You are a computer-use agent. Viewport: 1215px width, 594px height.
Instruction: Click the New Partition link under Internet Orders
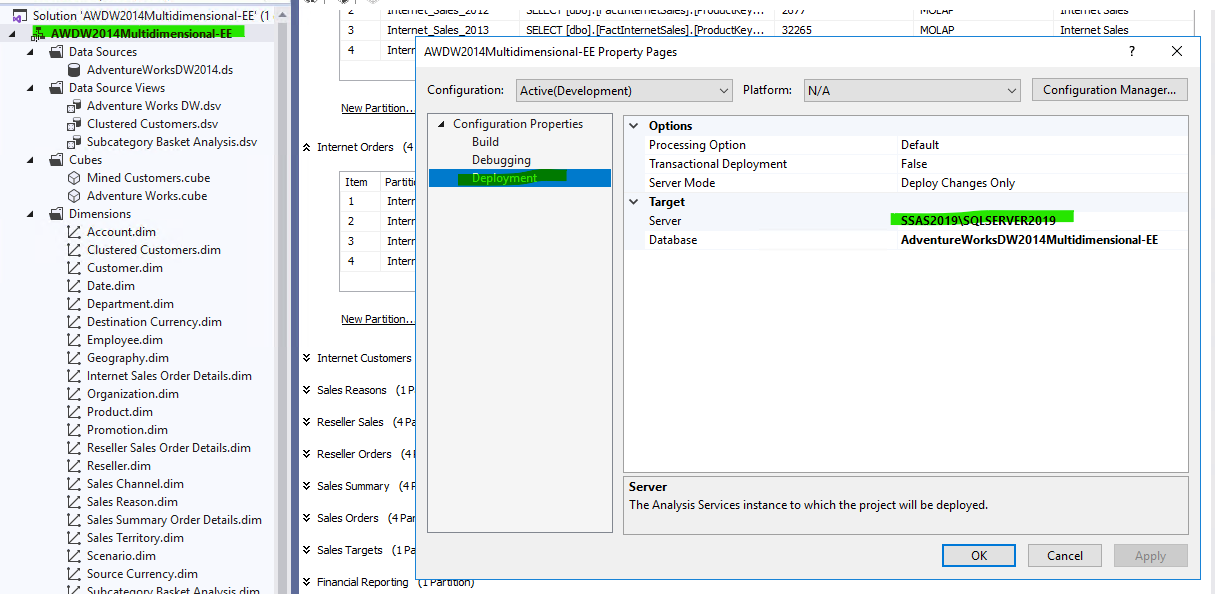377,319
